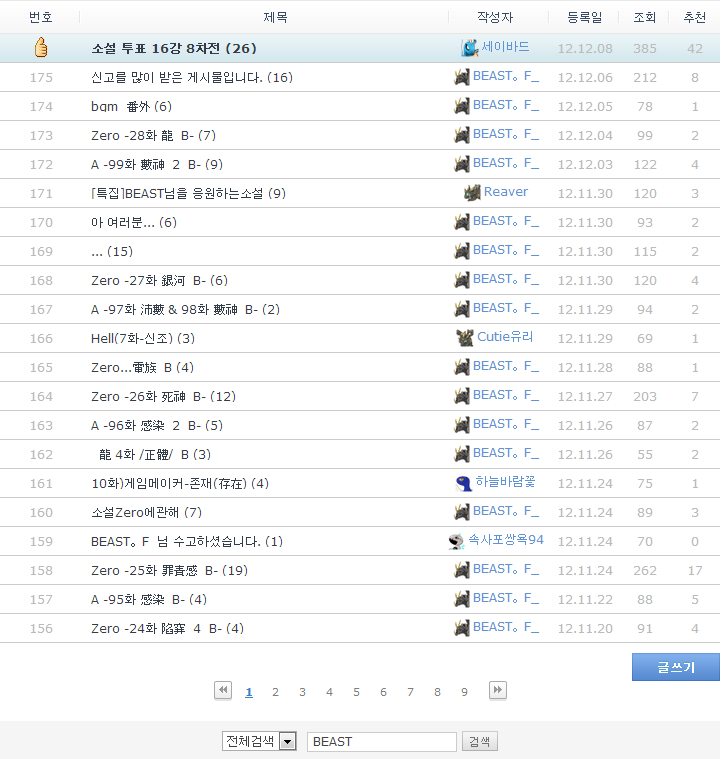The height and width of the screenshot is (759, 725).
Task: Click the 글쓰기 write post button
Action: click(675, 667)
